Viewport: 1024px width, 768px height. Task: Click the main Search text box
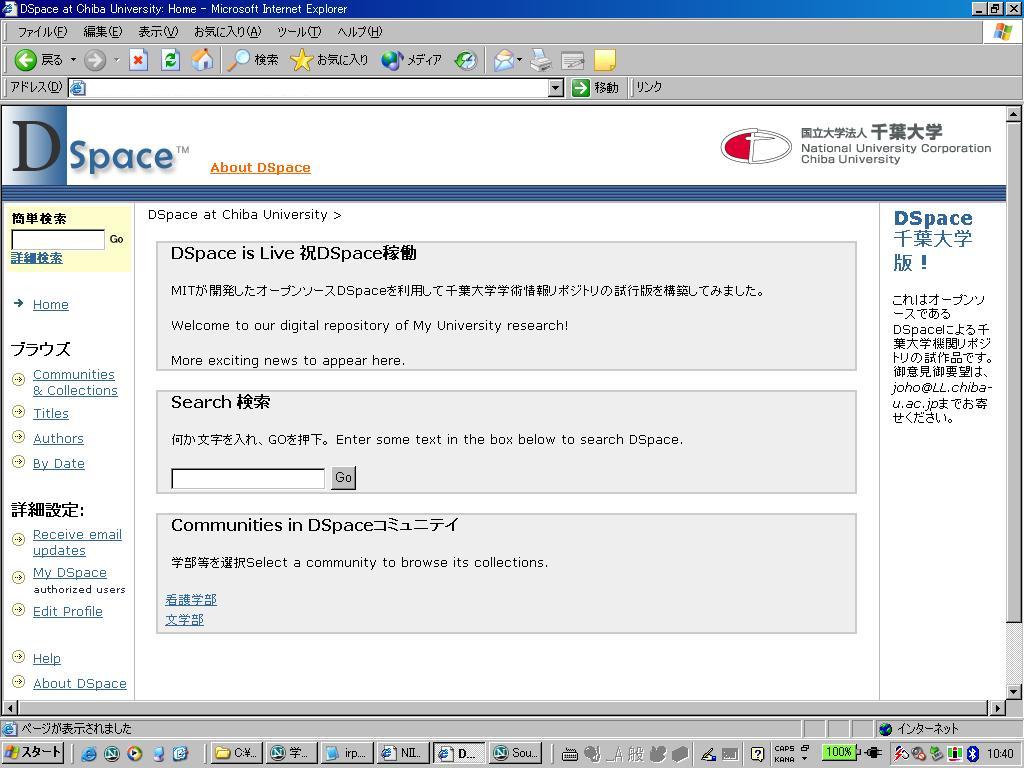248,478
